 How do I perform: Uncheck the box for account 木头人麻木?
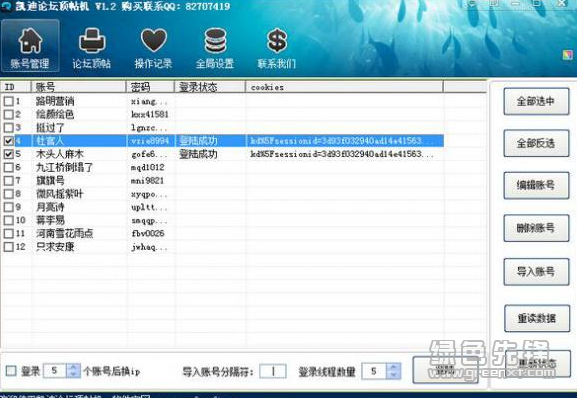[x=8, y=154]
